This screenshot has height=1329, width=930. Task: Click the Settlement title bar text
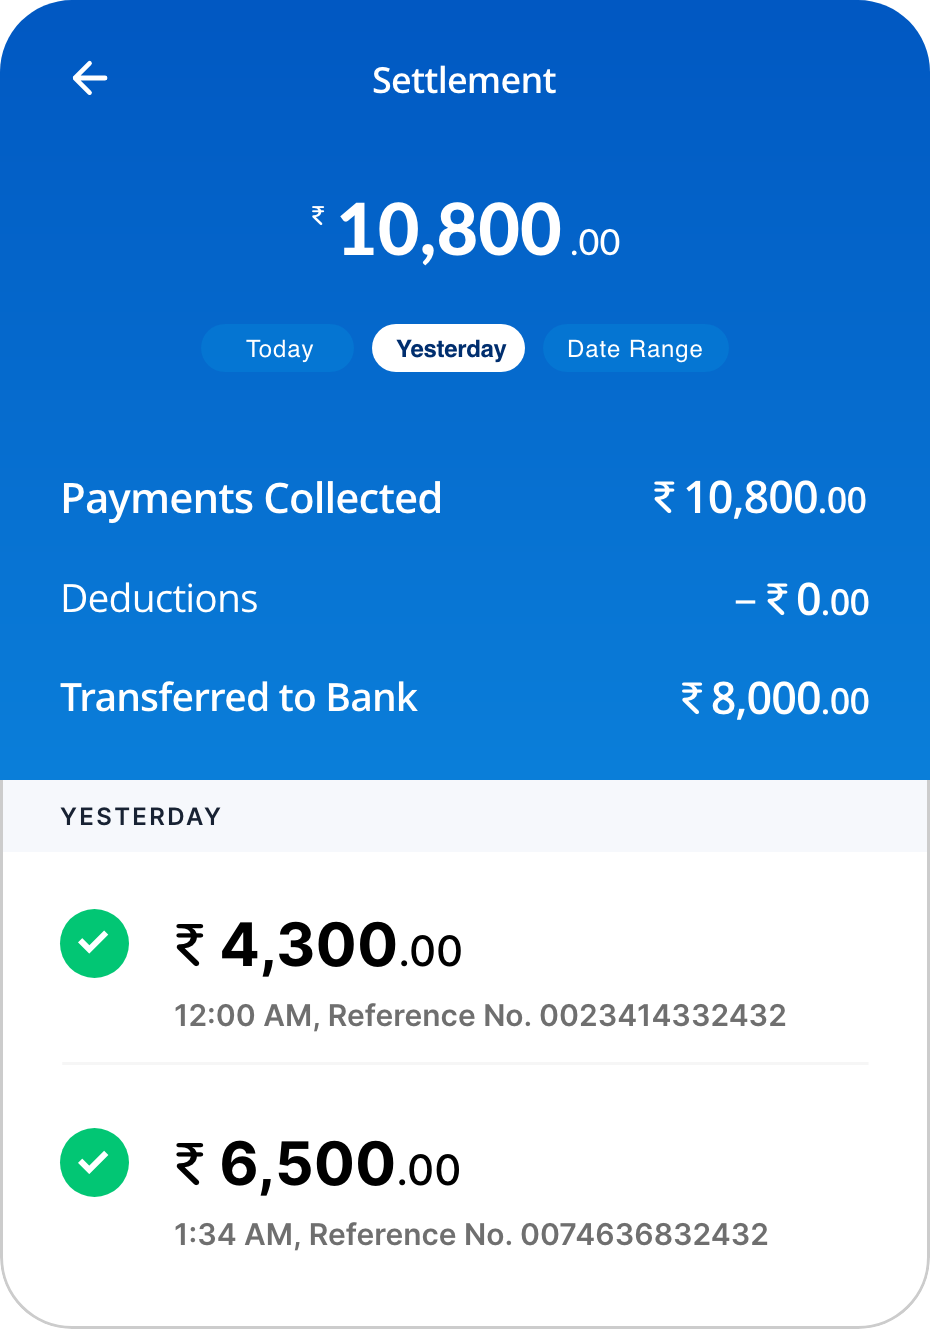[464, 80]
